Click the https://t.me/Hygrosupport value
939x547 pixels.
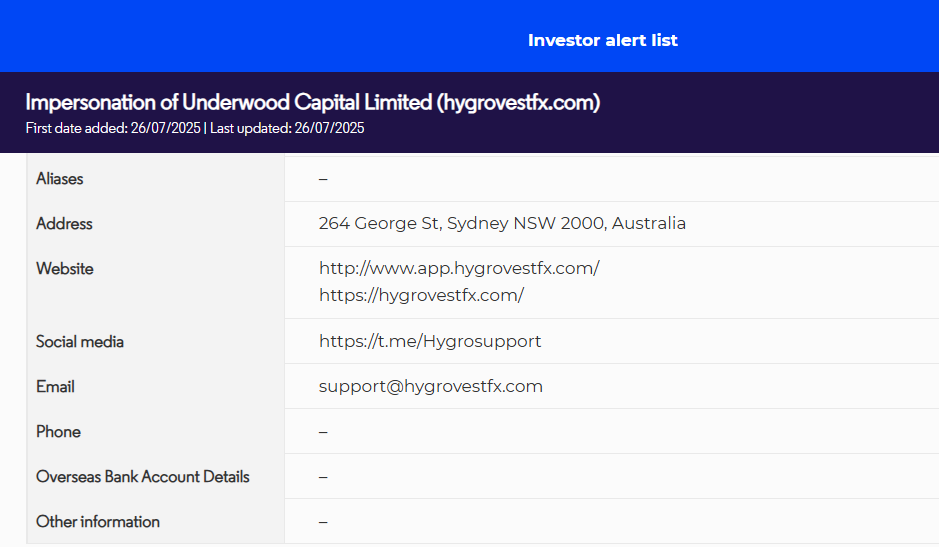(430, 341)
